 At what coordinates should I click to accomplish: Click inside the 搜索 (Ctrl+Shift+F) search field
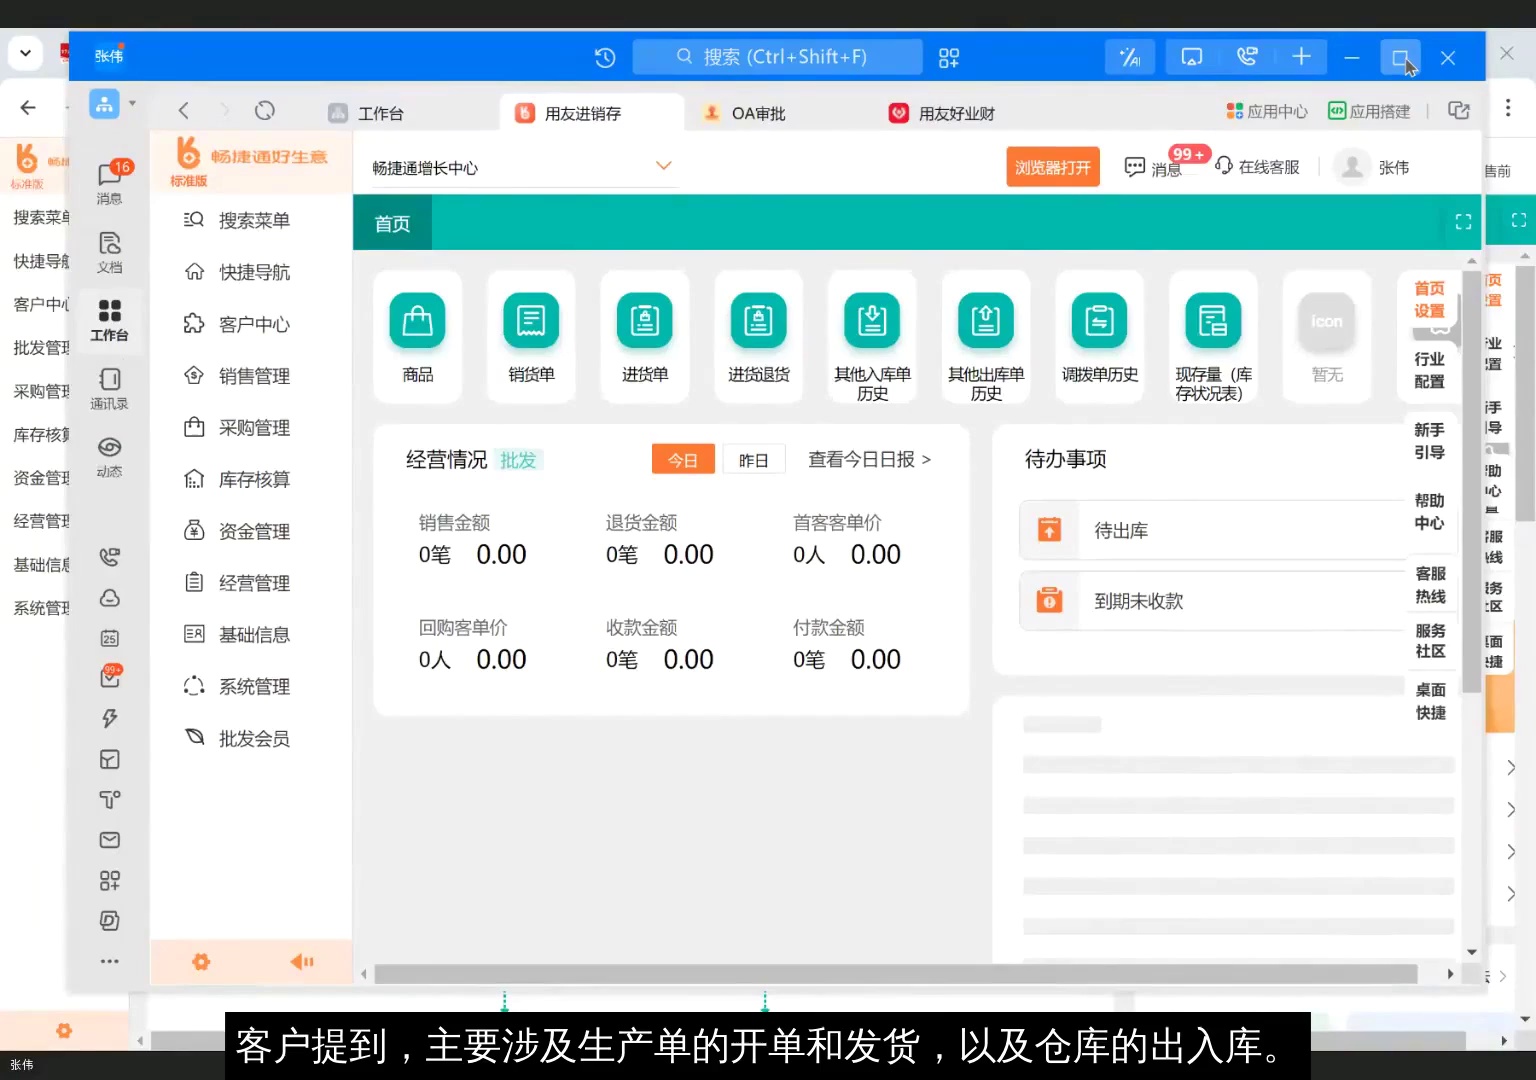coord(777,57)
